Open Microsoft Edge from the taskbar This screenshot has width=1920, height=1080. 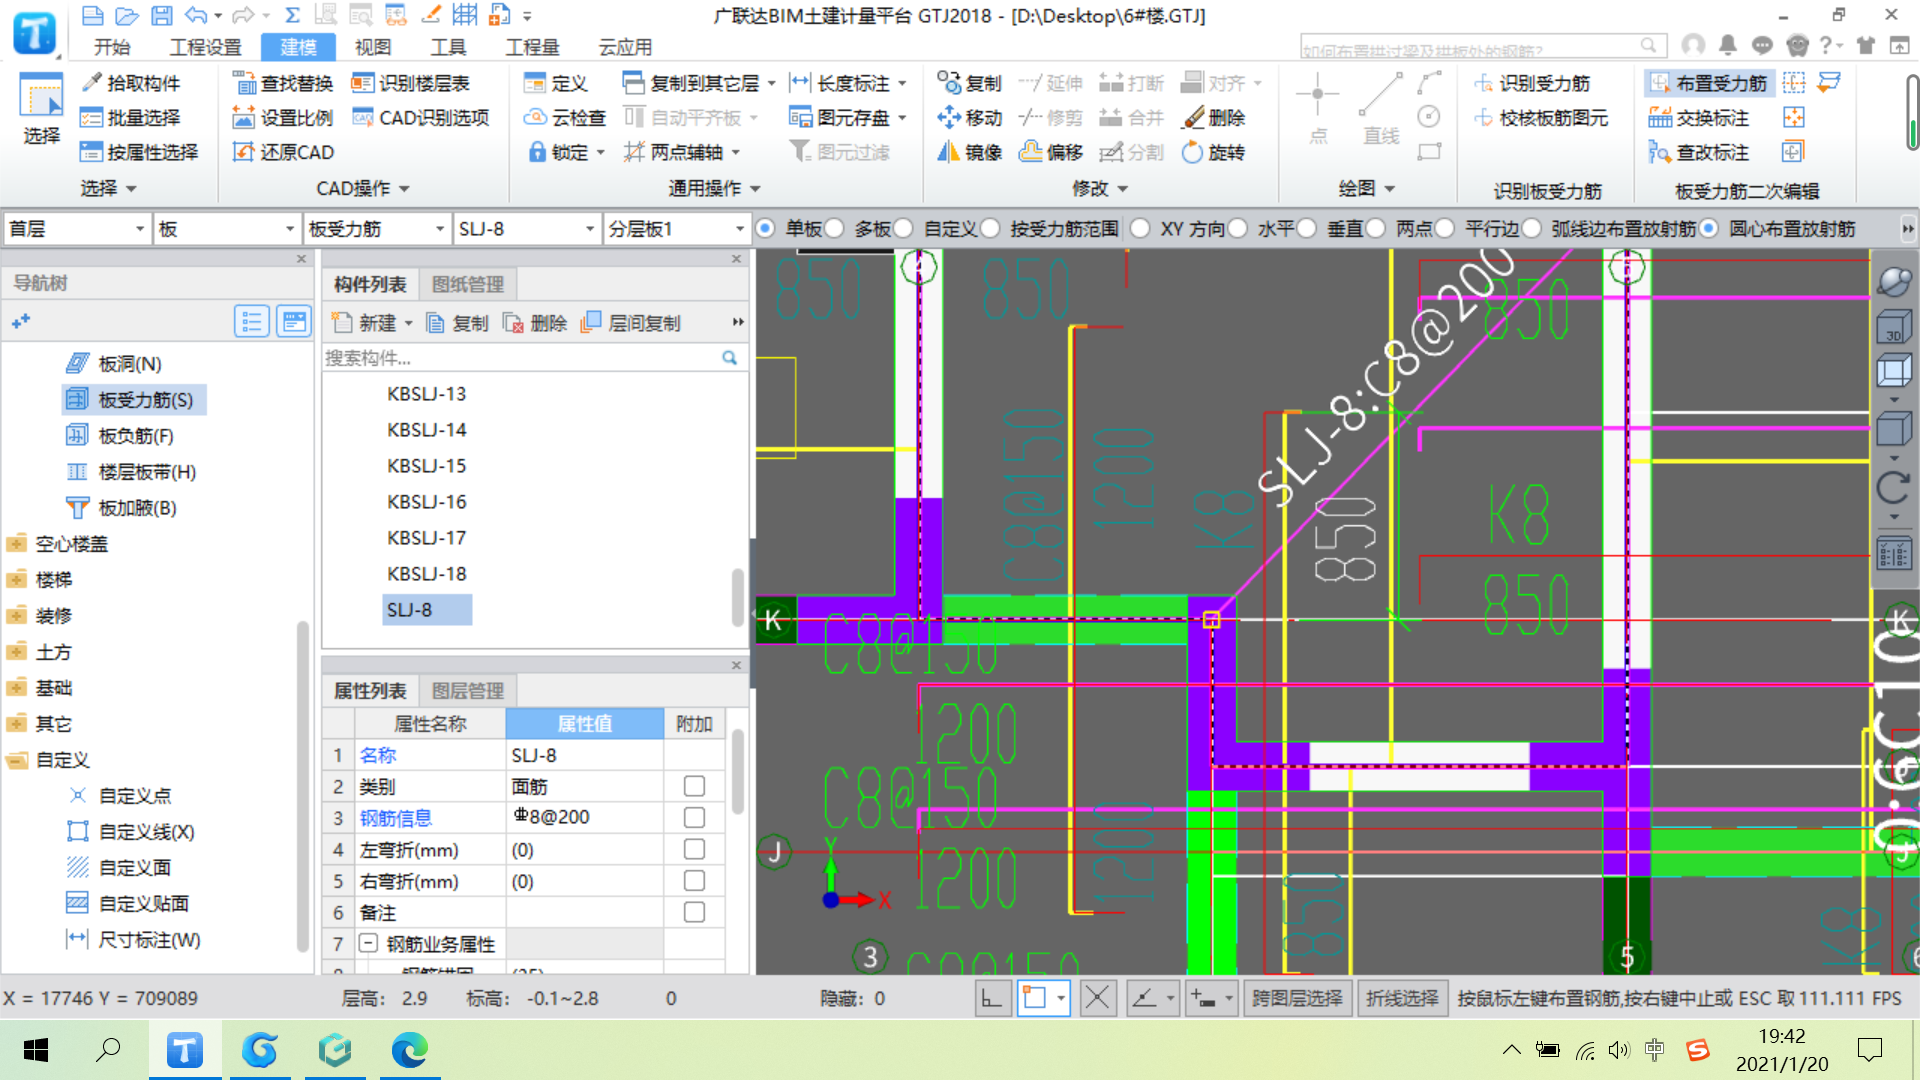[x=410, y=1050]
